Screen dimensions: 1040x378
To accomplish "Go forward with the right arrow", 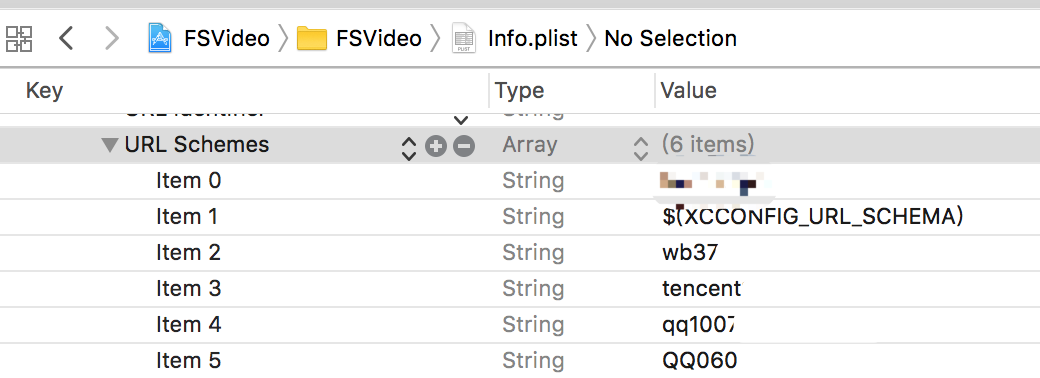I will point(111,38).
